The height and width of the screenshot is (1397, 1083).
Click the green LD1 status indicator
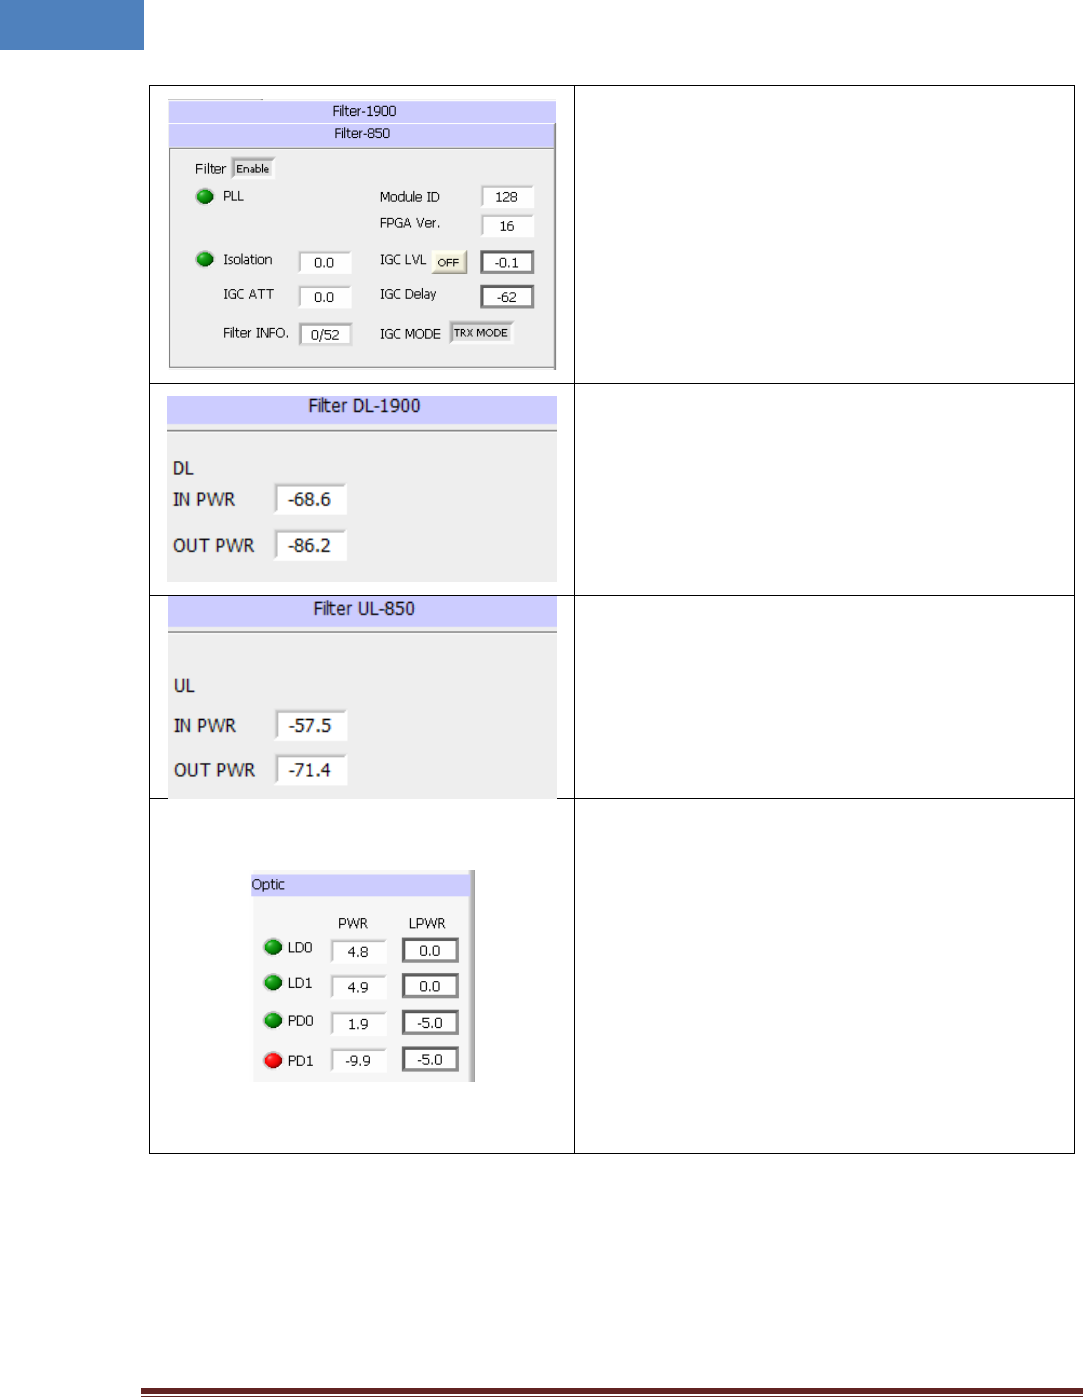click(273, 983)
